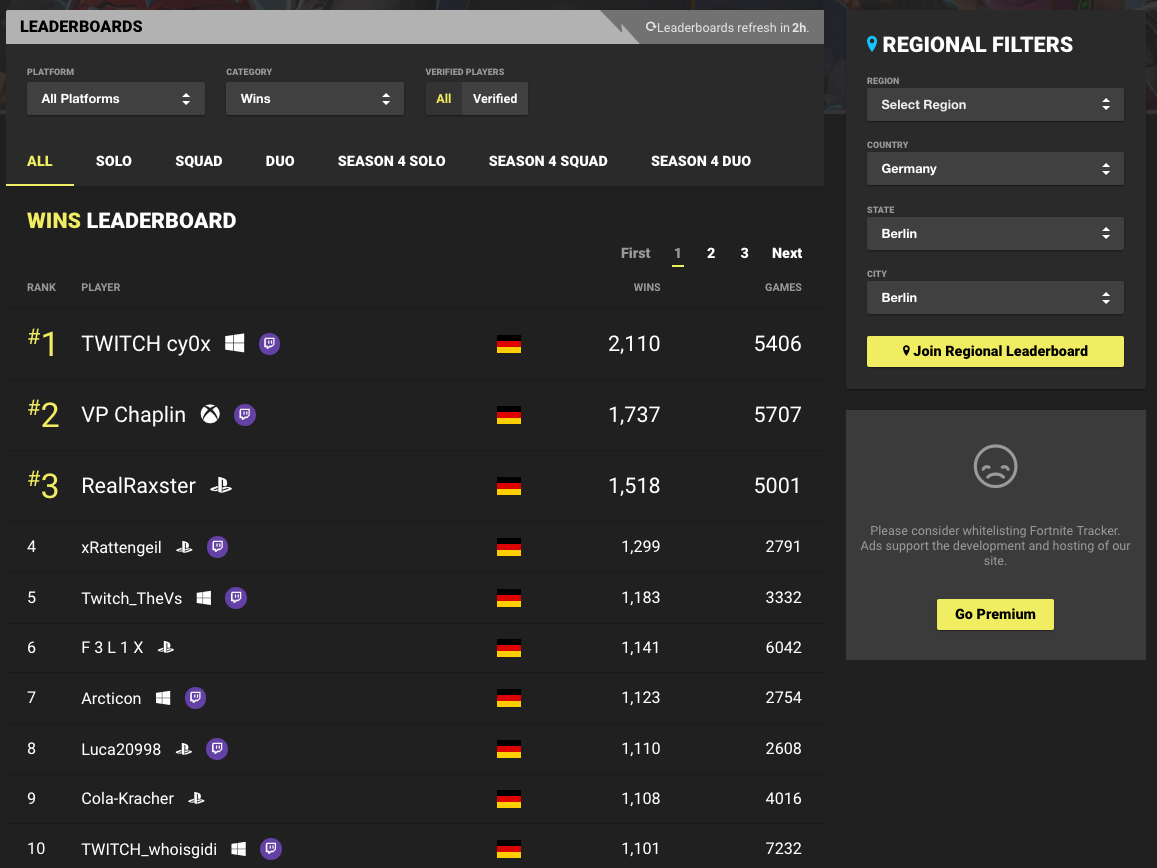Click the Windows icon next to TWITCH cy0x
The height and width of the screenshot is (868, 1157).
pos(235,343)
